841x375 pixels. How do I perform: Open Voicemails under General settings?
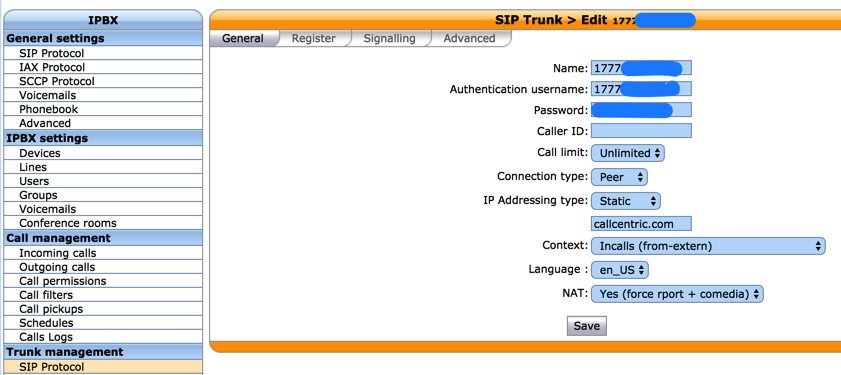103,95
